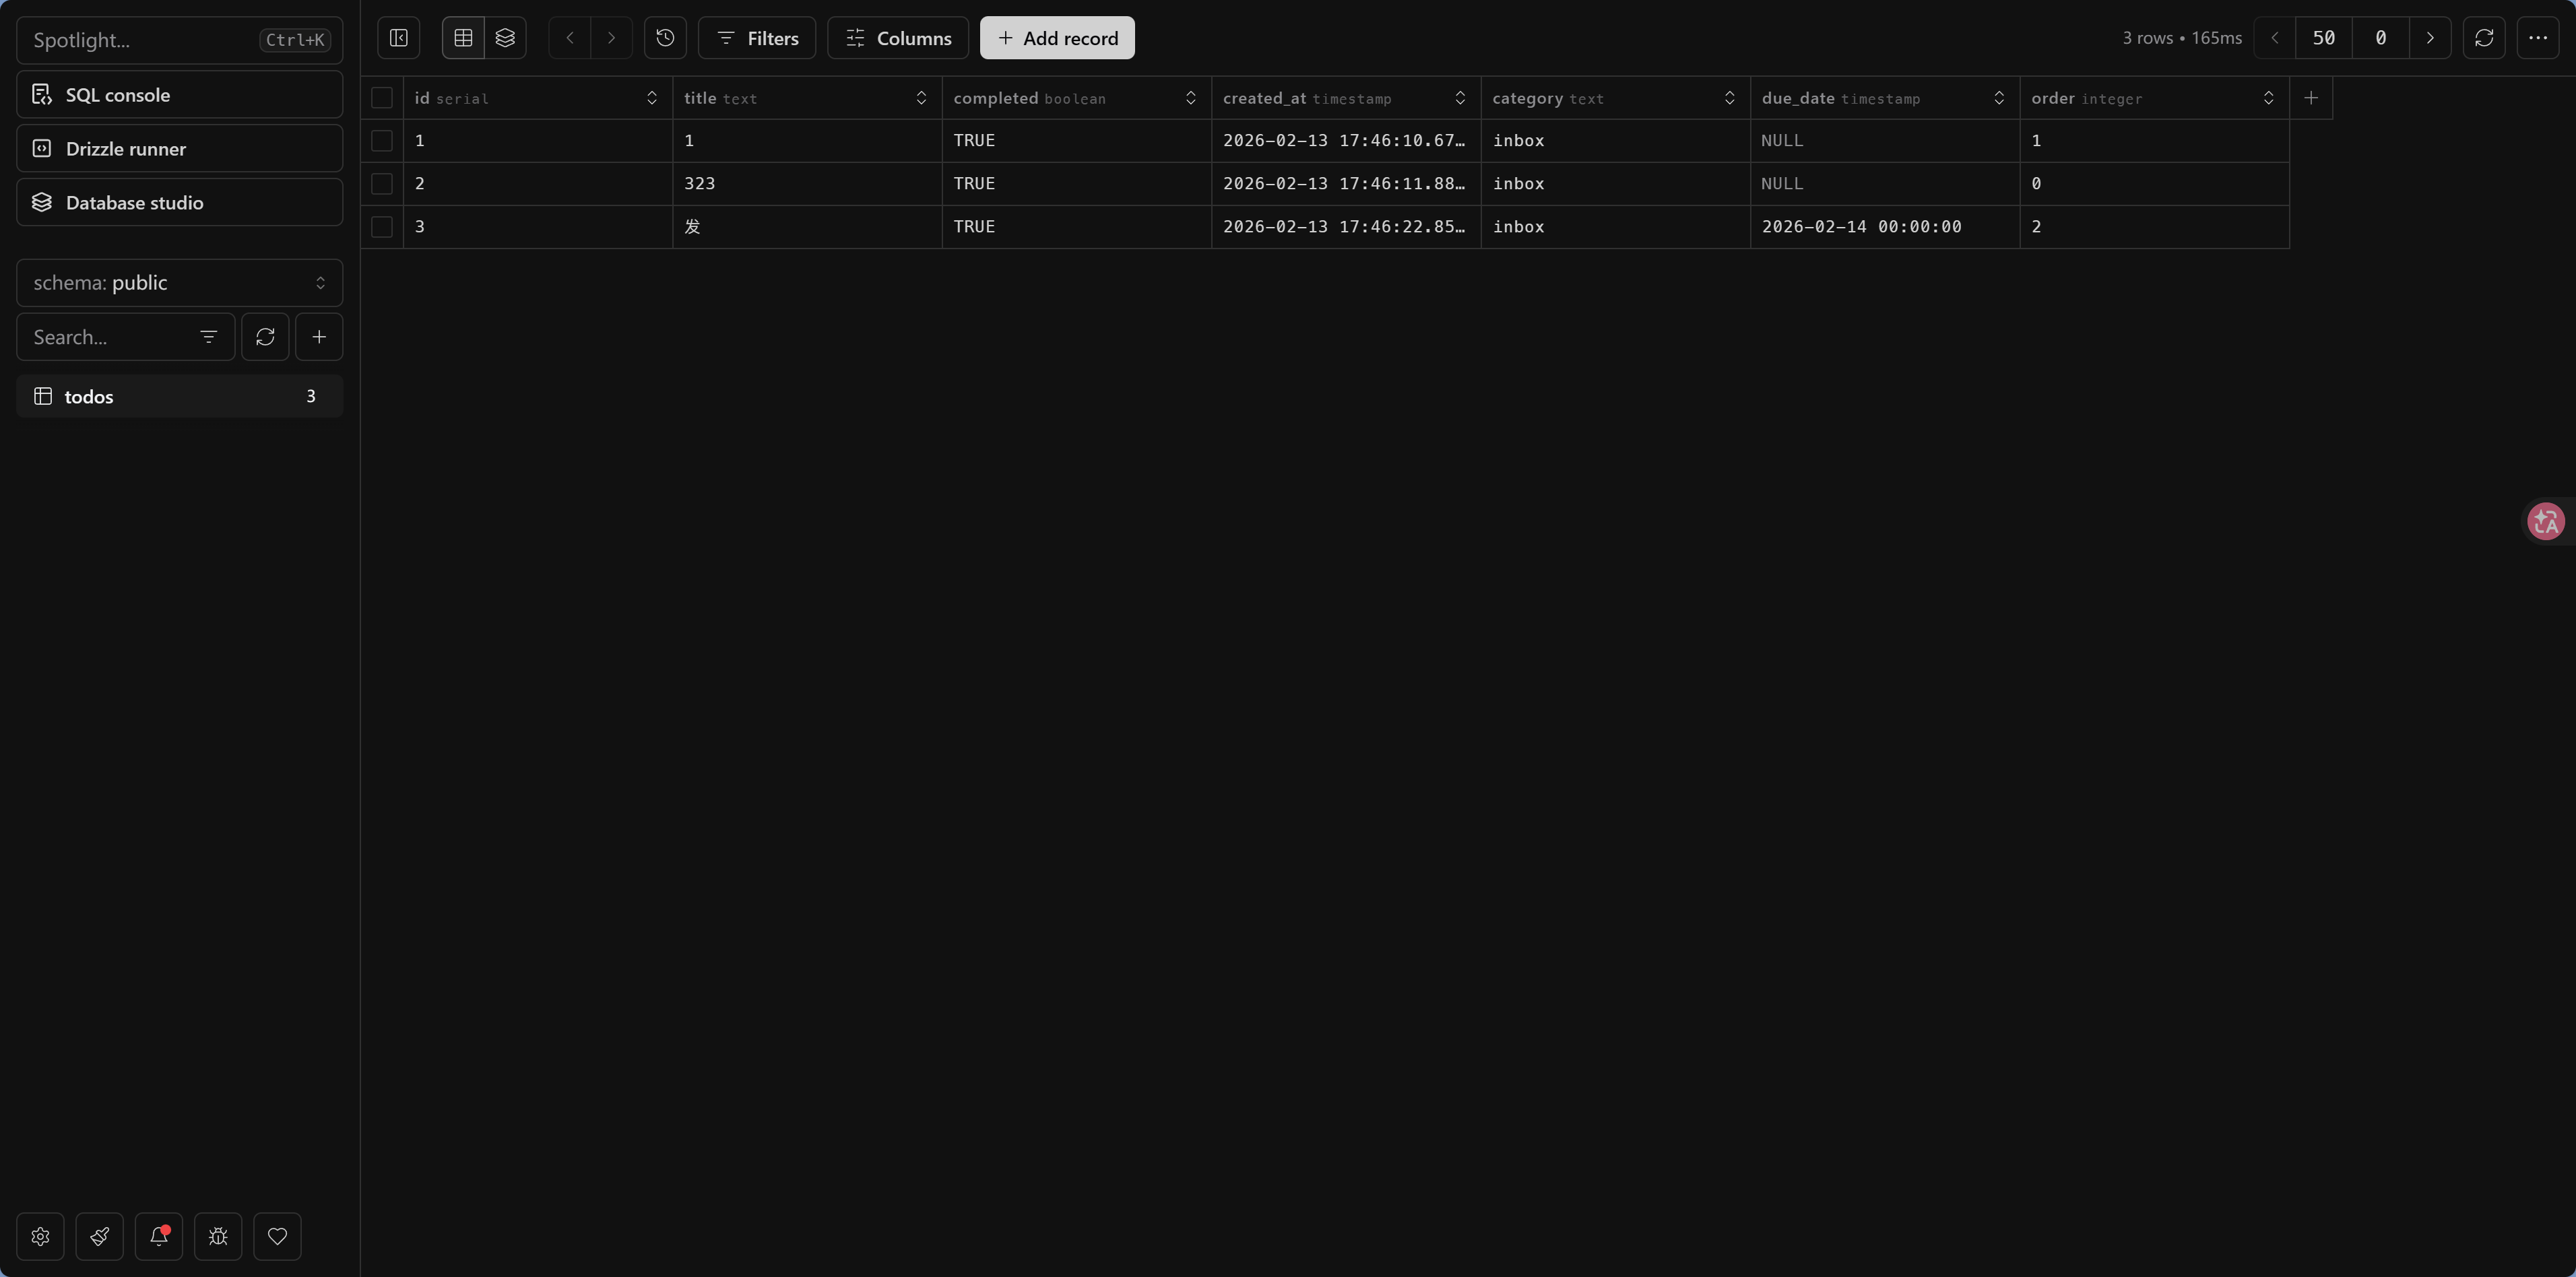The image size is (2576, 1277).
Task: Toggle select-all rows checkbox in header
Action: click(x=382, y=98)
